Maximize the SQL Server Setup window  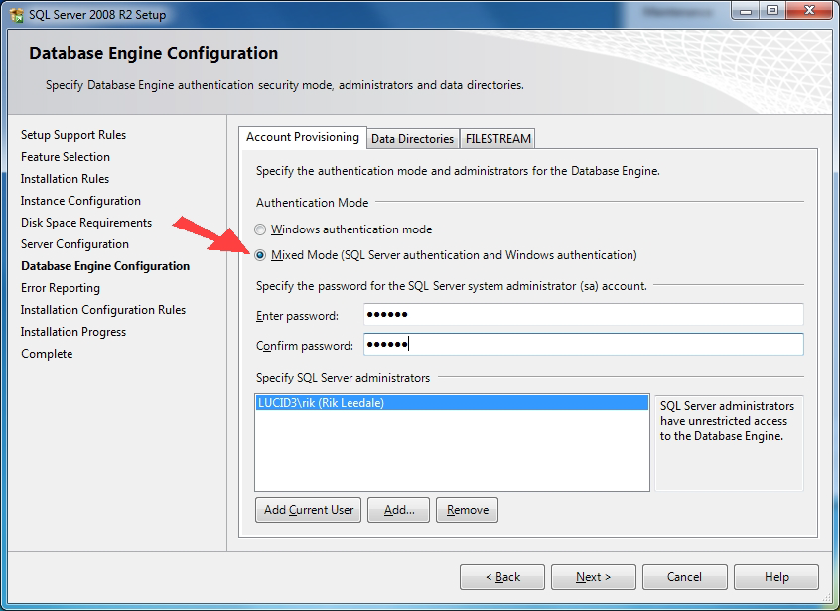772,11
